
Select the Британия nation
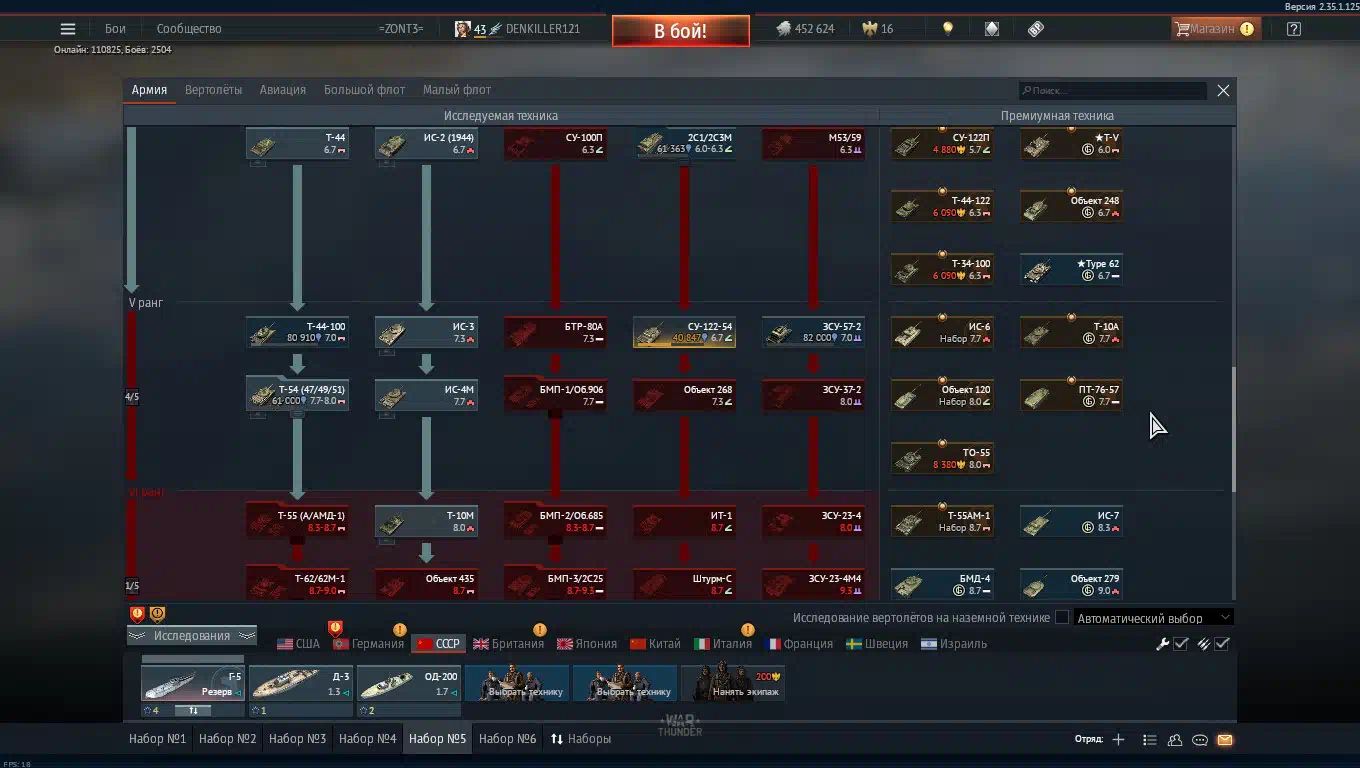pos(509,644)
